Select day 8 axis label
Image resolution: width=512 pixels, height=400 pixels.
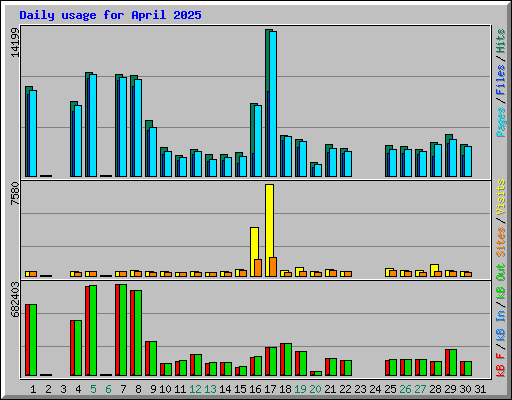tap(138, 389)
